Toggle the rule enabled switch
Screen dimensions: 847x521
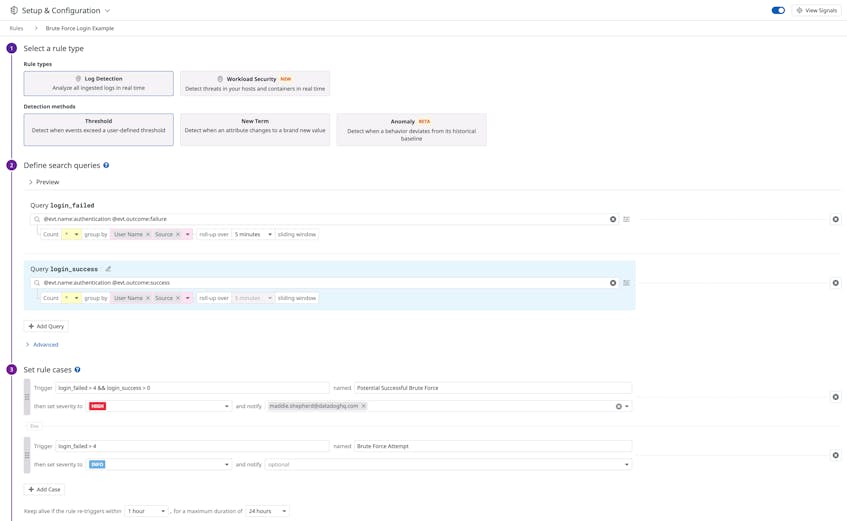point(778,10)
